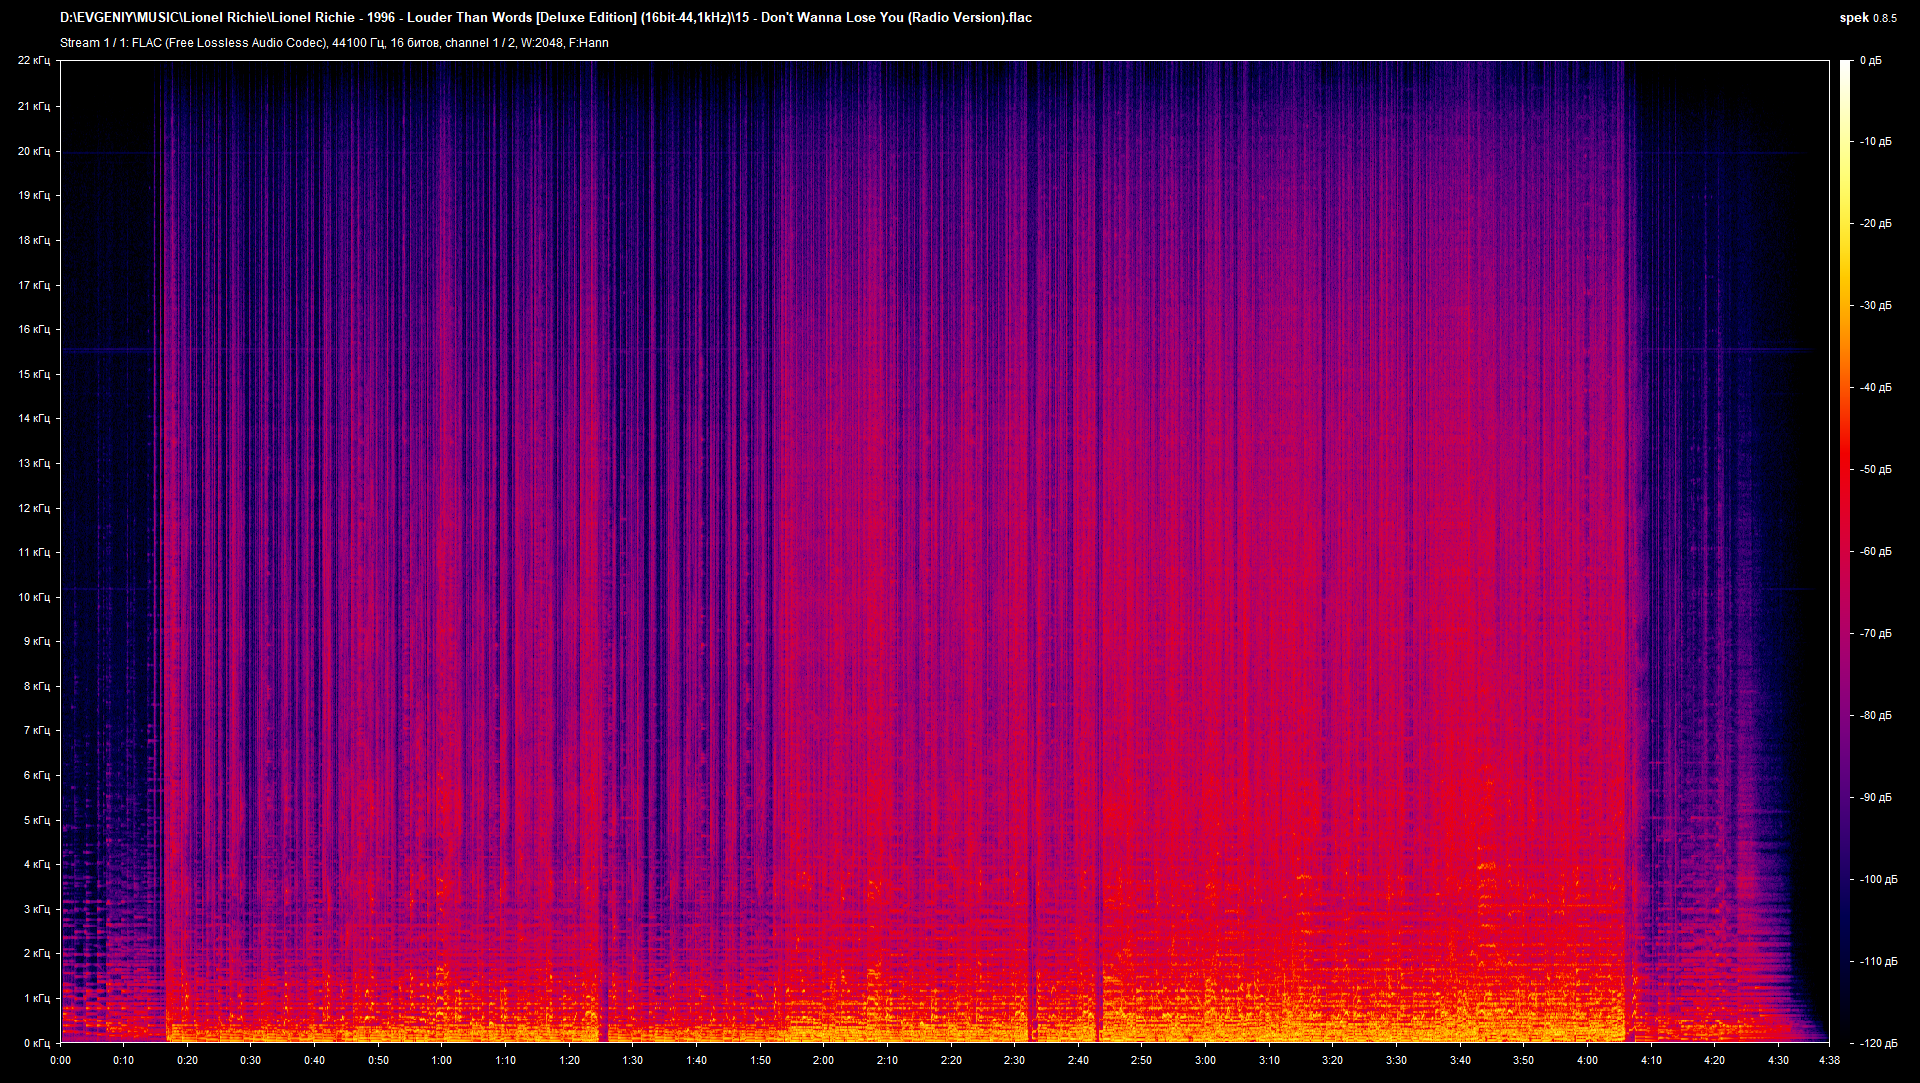Click the '4:38' end time label
1920x1083 pixels.
1829,1060
